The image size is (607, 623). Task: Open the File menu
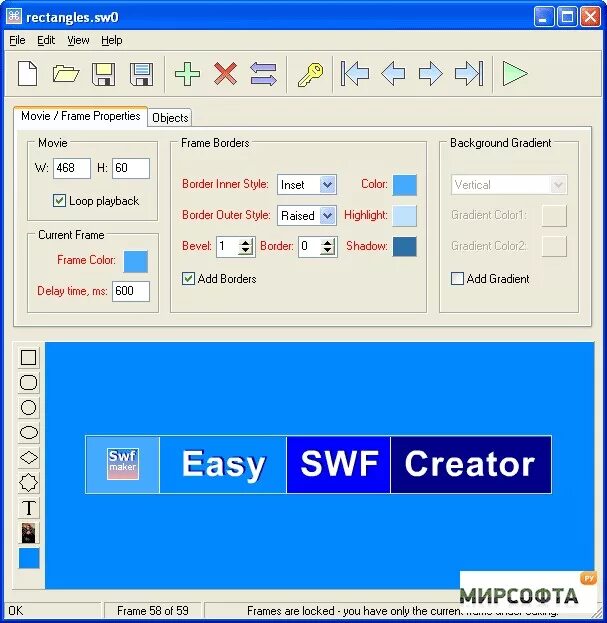click(x=17, y=40)
